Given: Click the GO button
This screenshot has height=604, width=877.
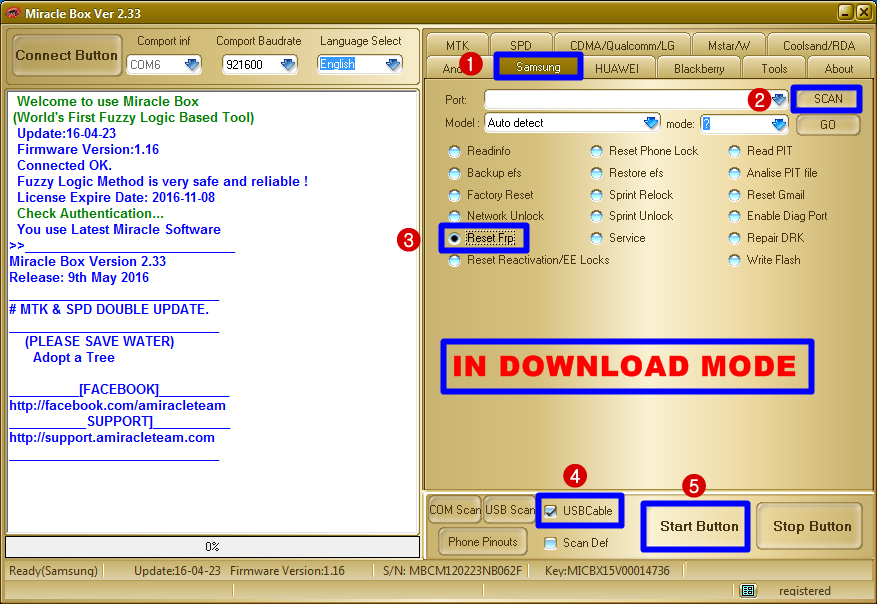Looking at the screenshot, I should click(x=828, y=125).
